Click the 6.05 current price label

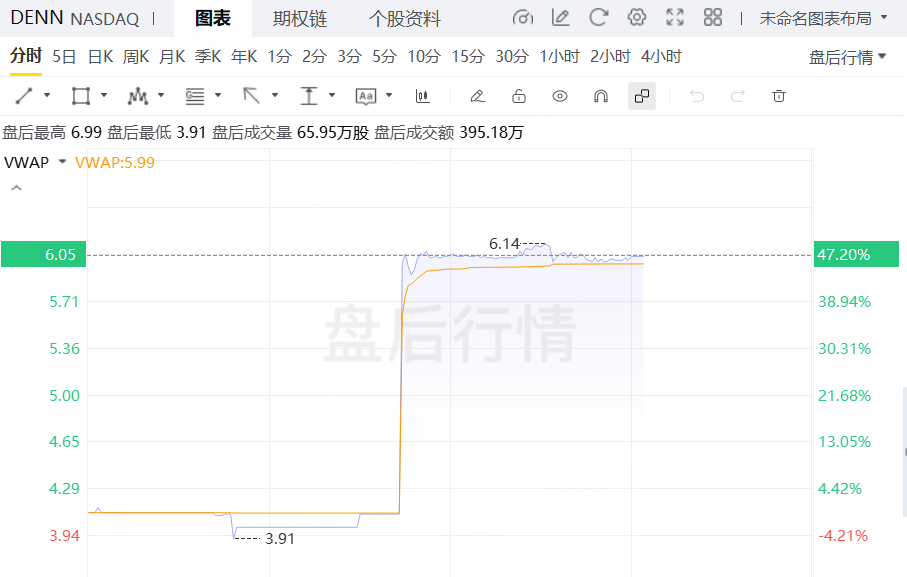click(x=43, y=255)
